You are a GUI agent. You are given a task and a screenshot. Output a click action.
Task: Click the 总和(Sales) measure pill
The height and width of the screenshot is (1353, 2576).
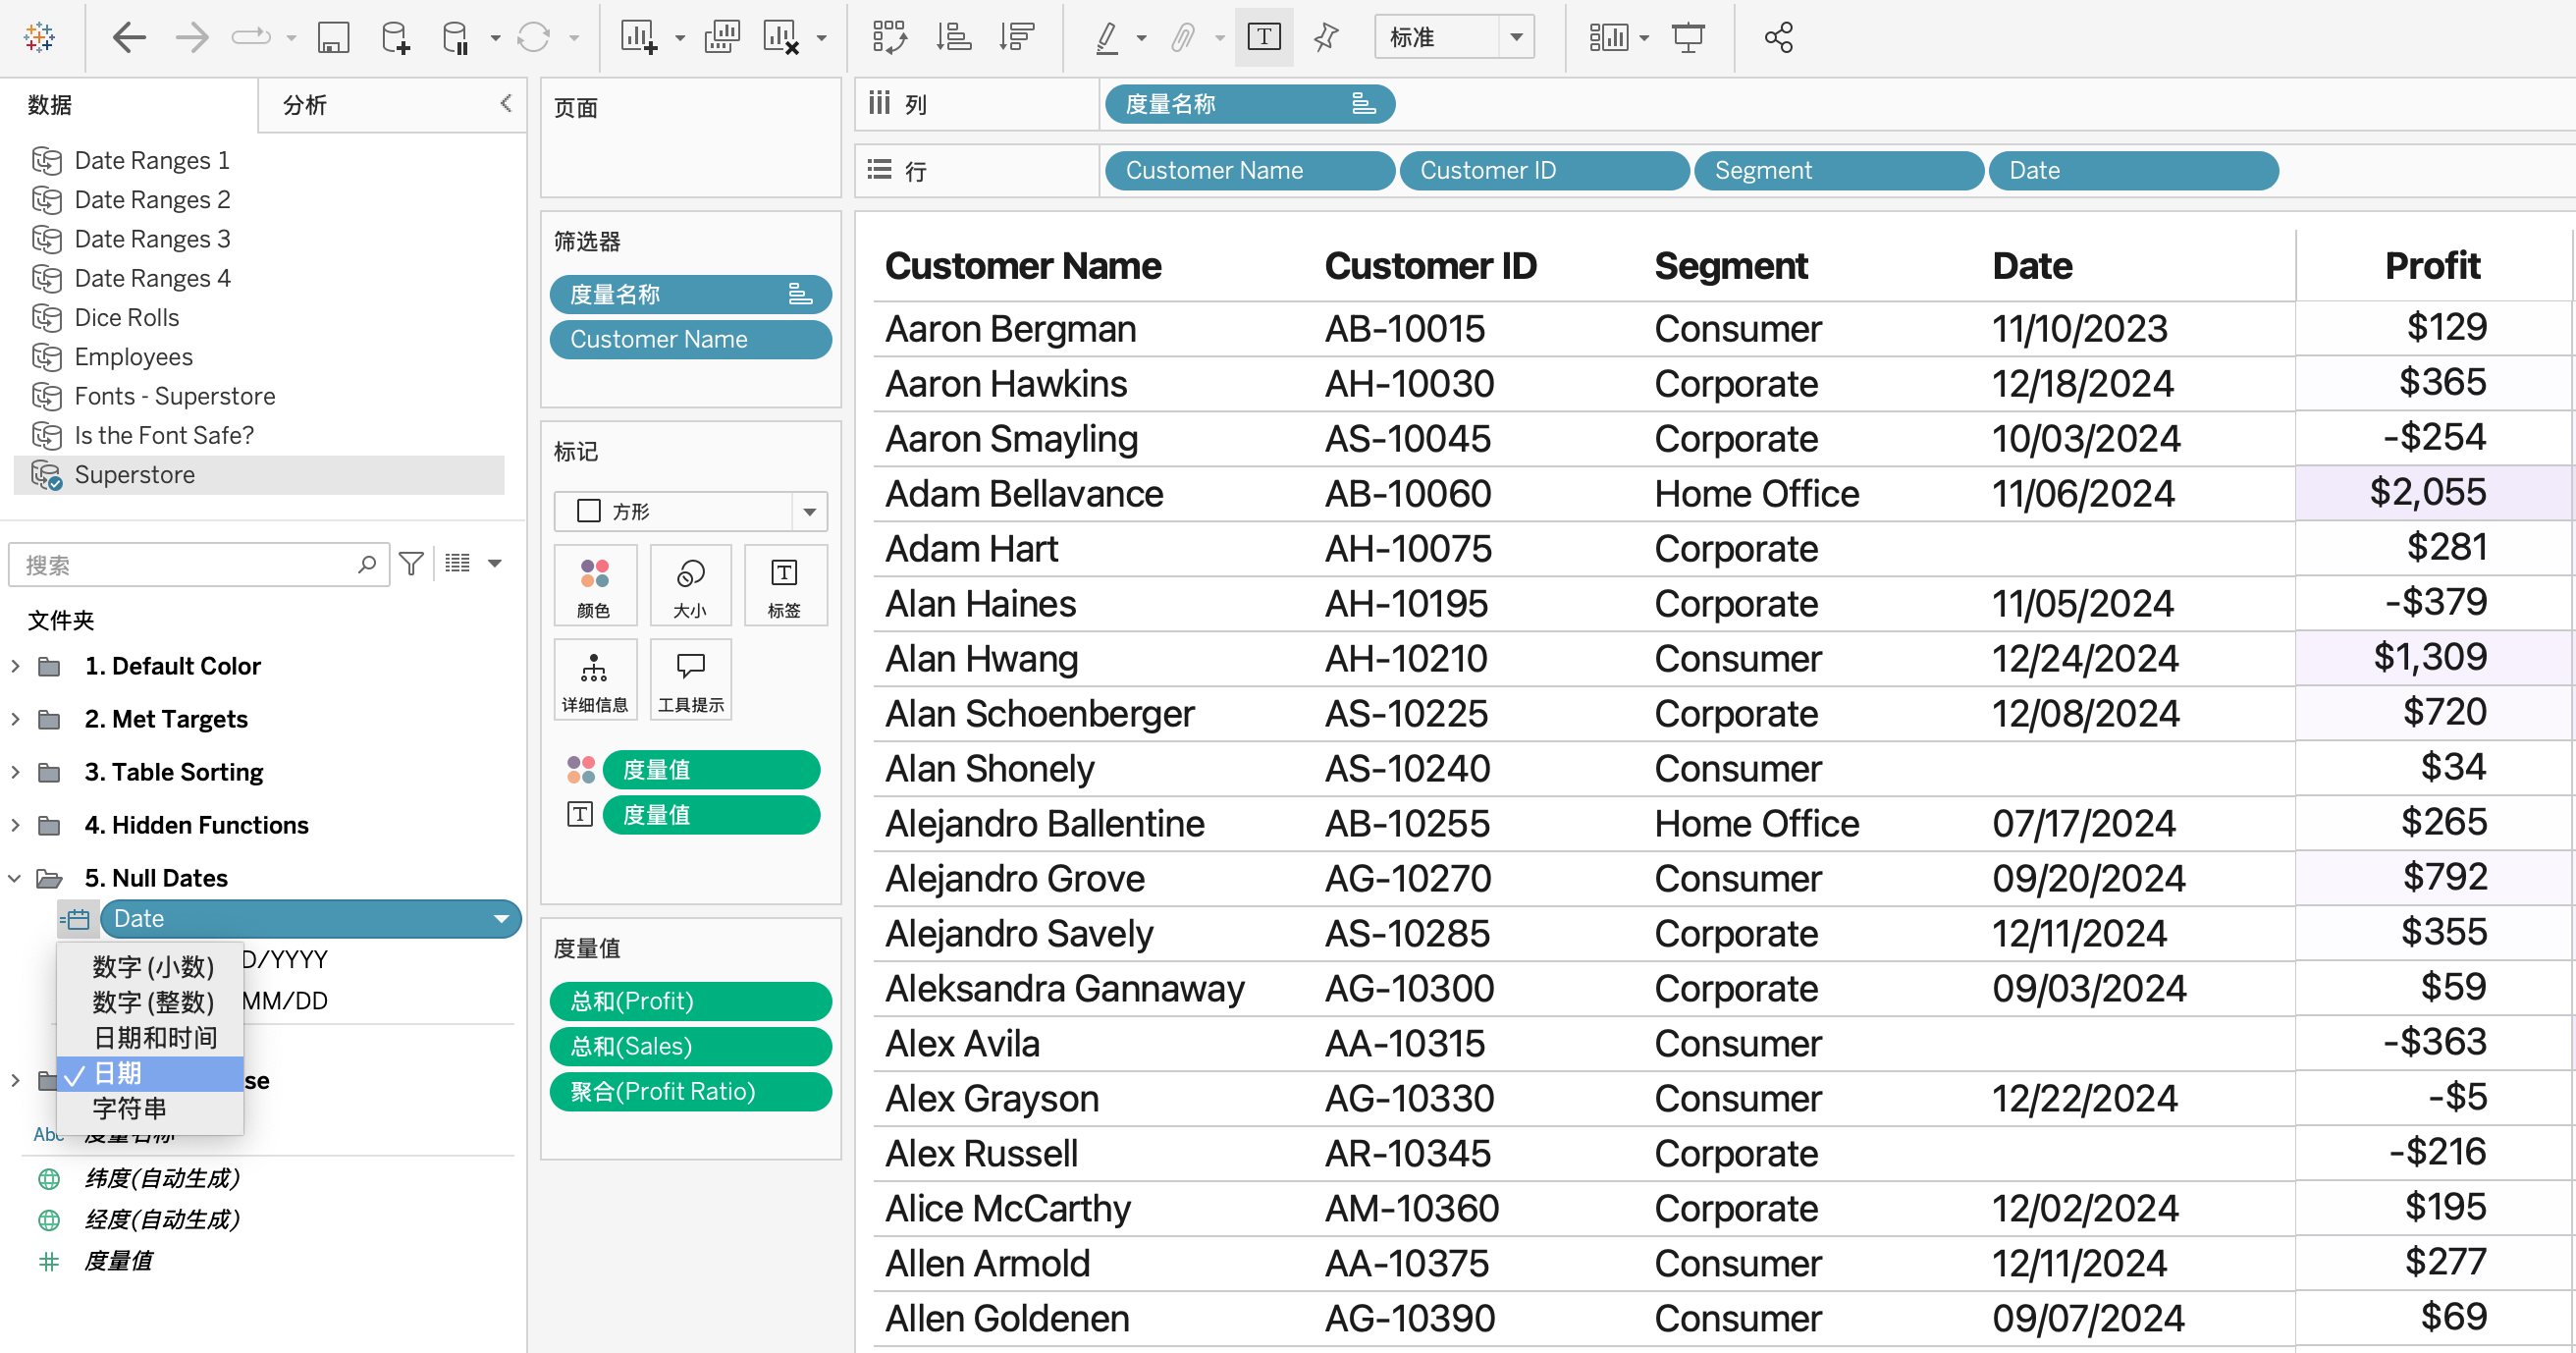pos(690,1046)
